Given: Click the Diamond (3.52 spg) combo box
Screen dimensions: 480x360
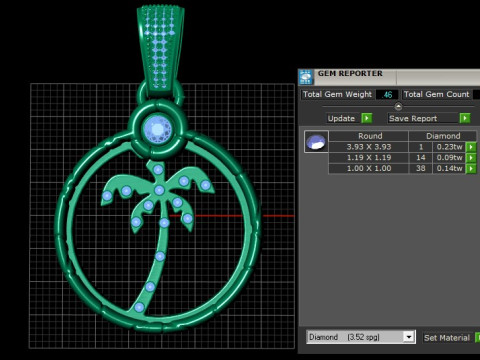Looking at the screenshot, I should pos(361,337).
